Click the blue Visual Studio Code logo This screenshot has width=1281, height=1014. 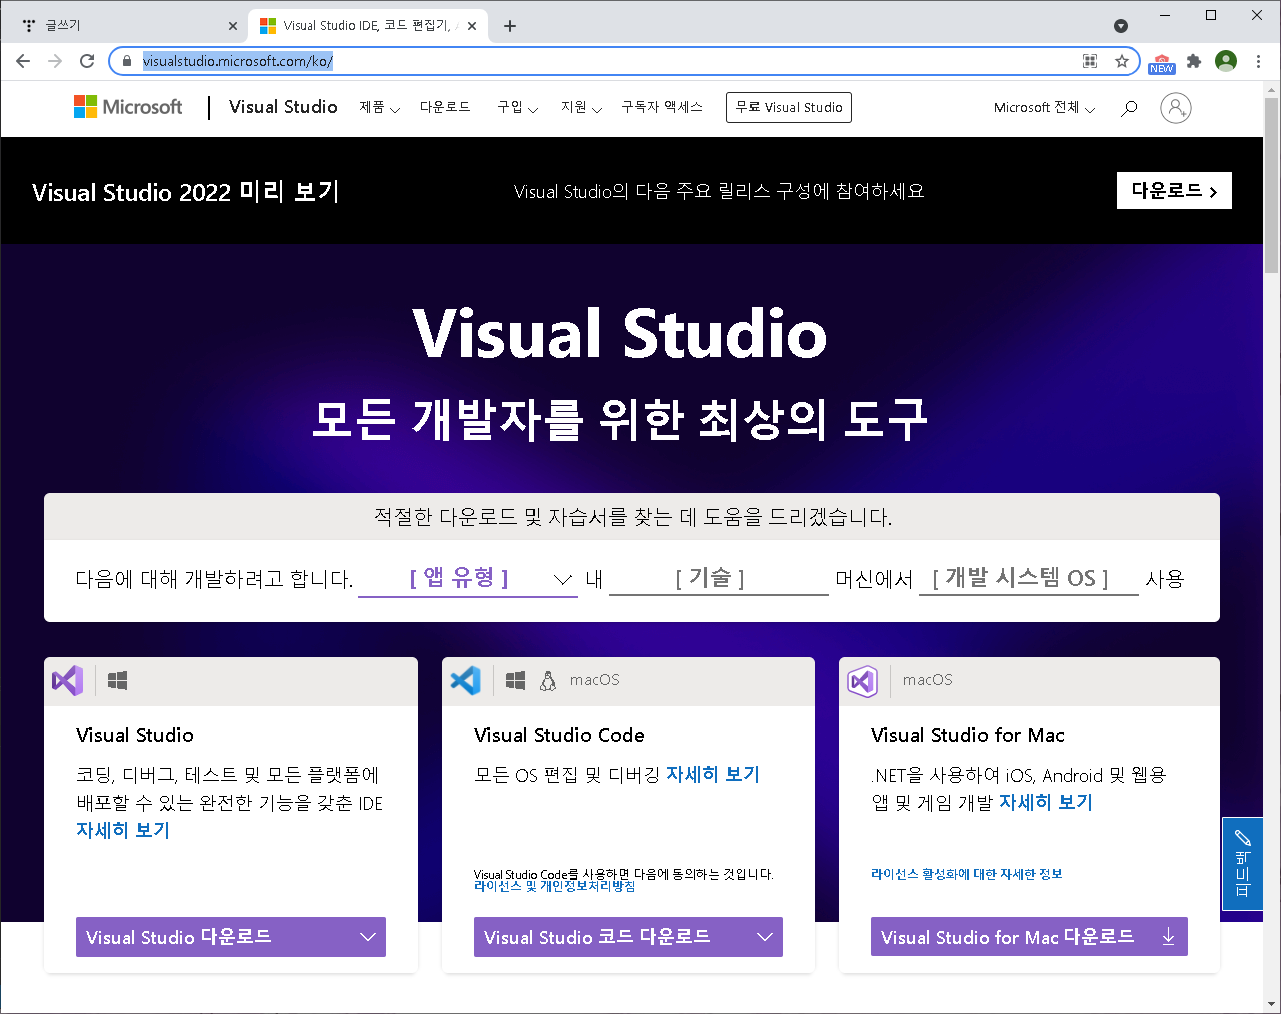[x=465, y=681]
